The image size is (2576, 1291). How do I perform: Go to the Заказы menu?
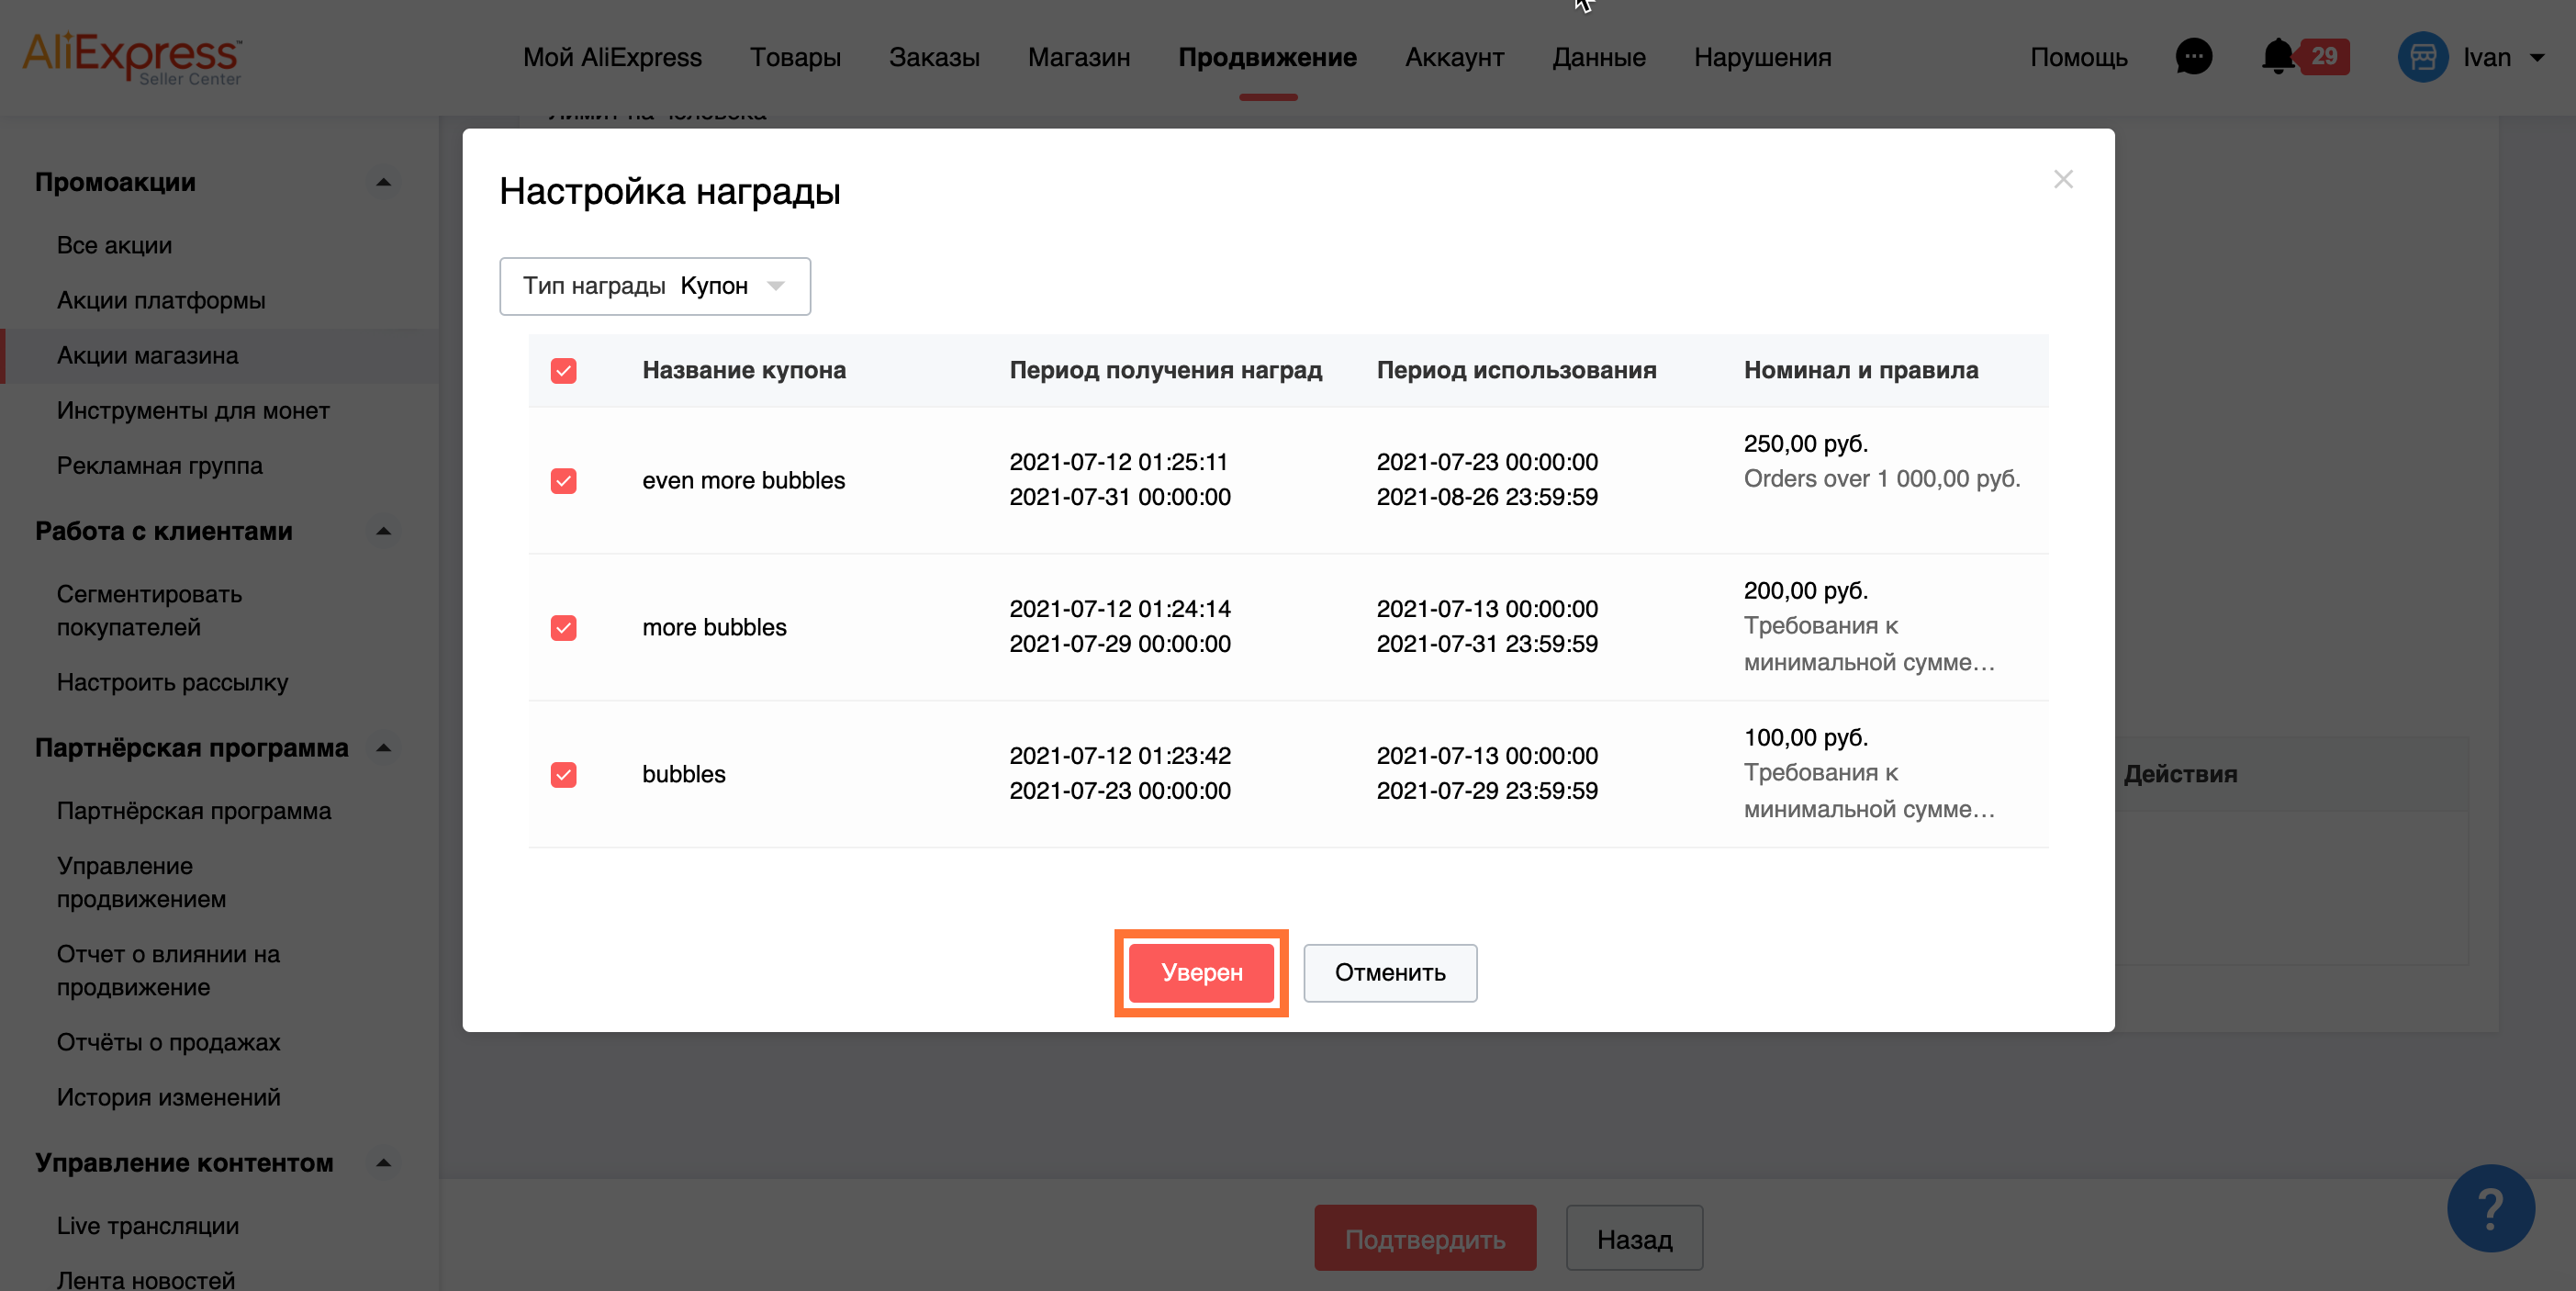pyautogui.click(x=933, y=57)
